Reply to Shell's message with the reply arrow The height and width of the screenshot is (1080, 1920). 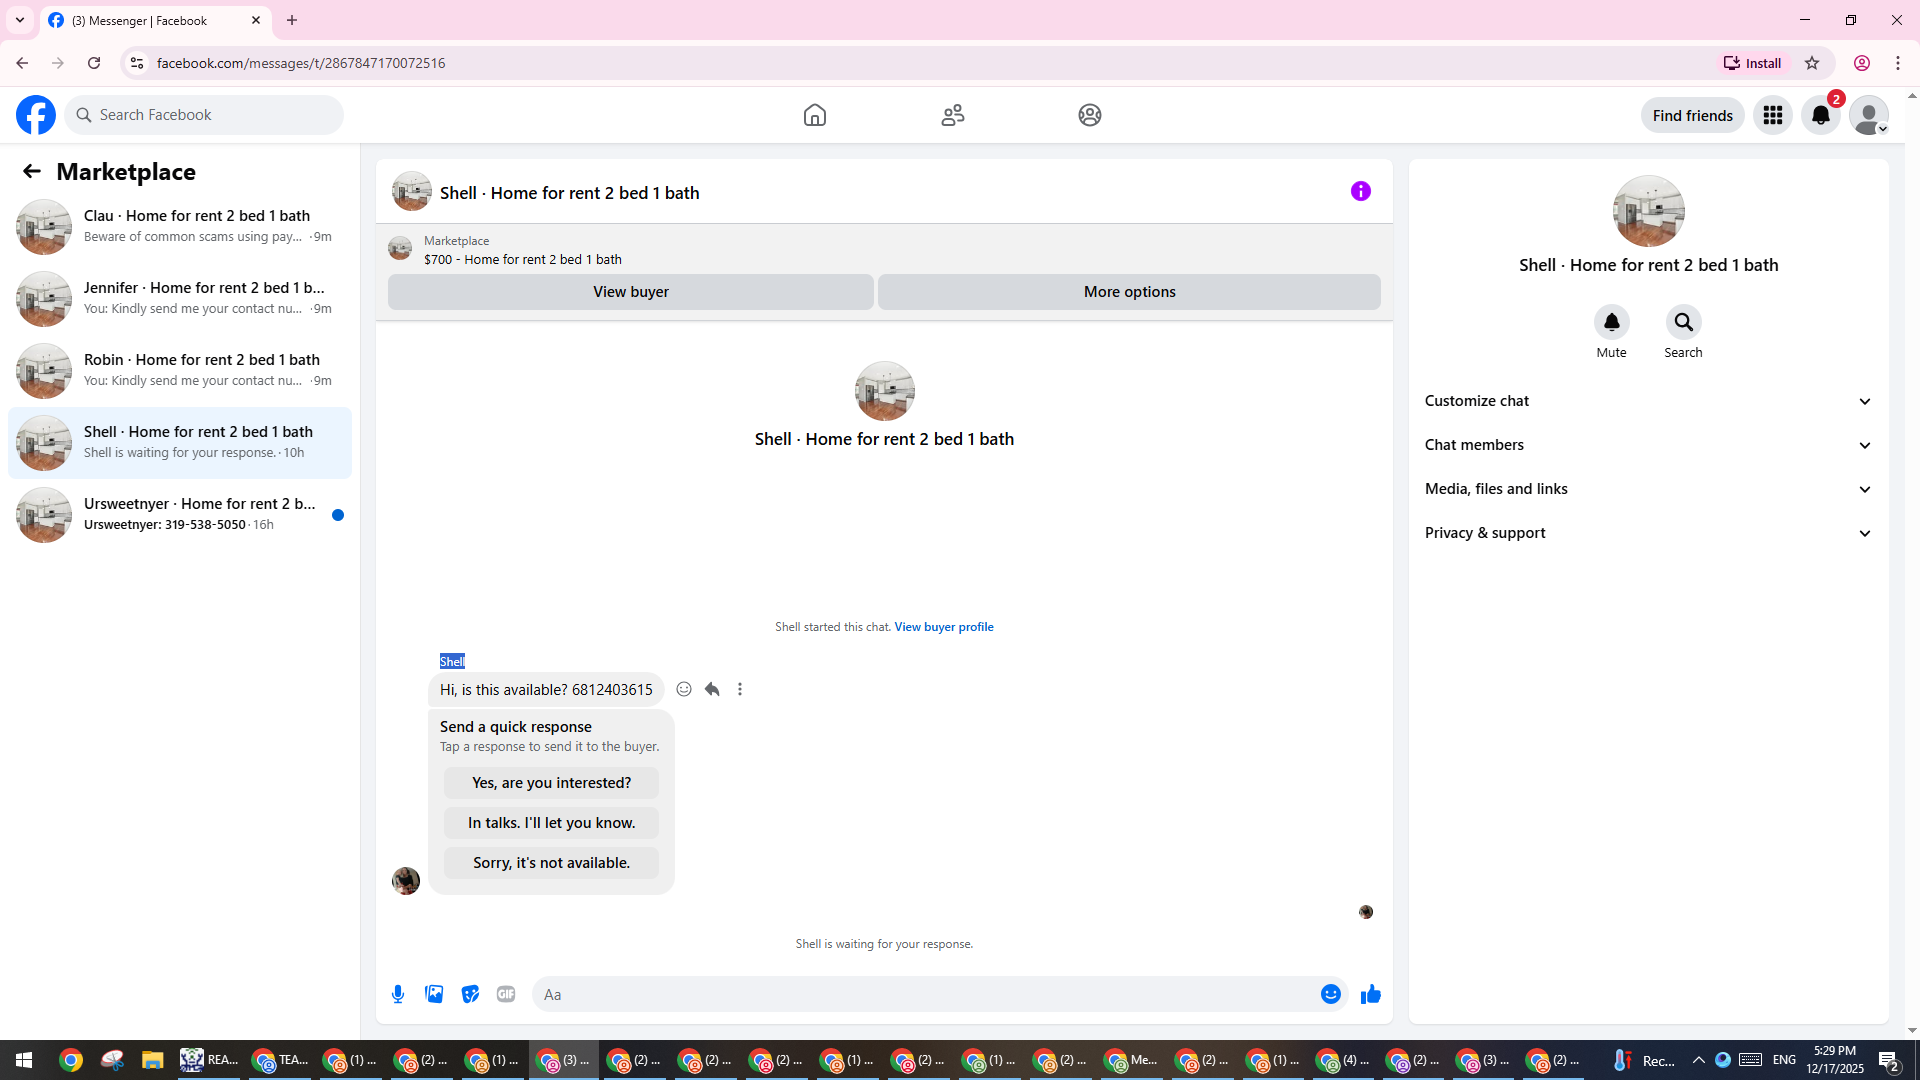712,689
